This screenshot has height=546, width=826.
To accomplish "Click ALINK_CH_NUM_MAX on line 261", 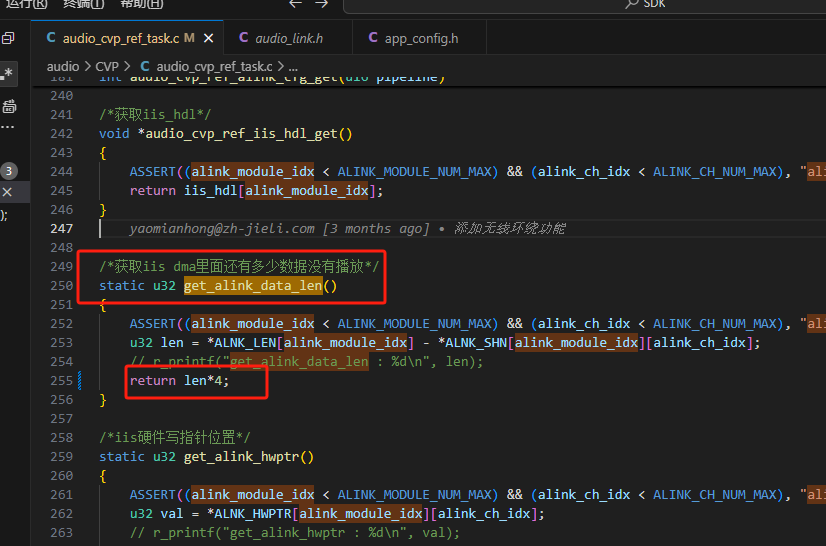I will click(x=715, y=494).
